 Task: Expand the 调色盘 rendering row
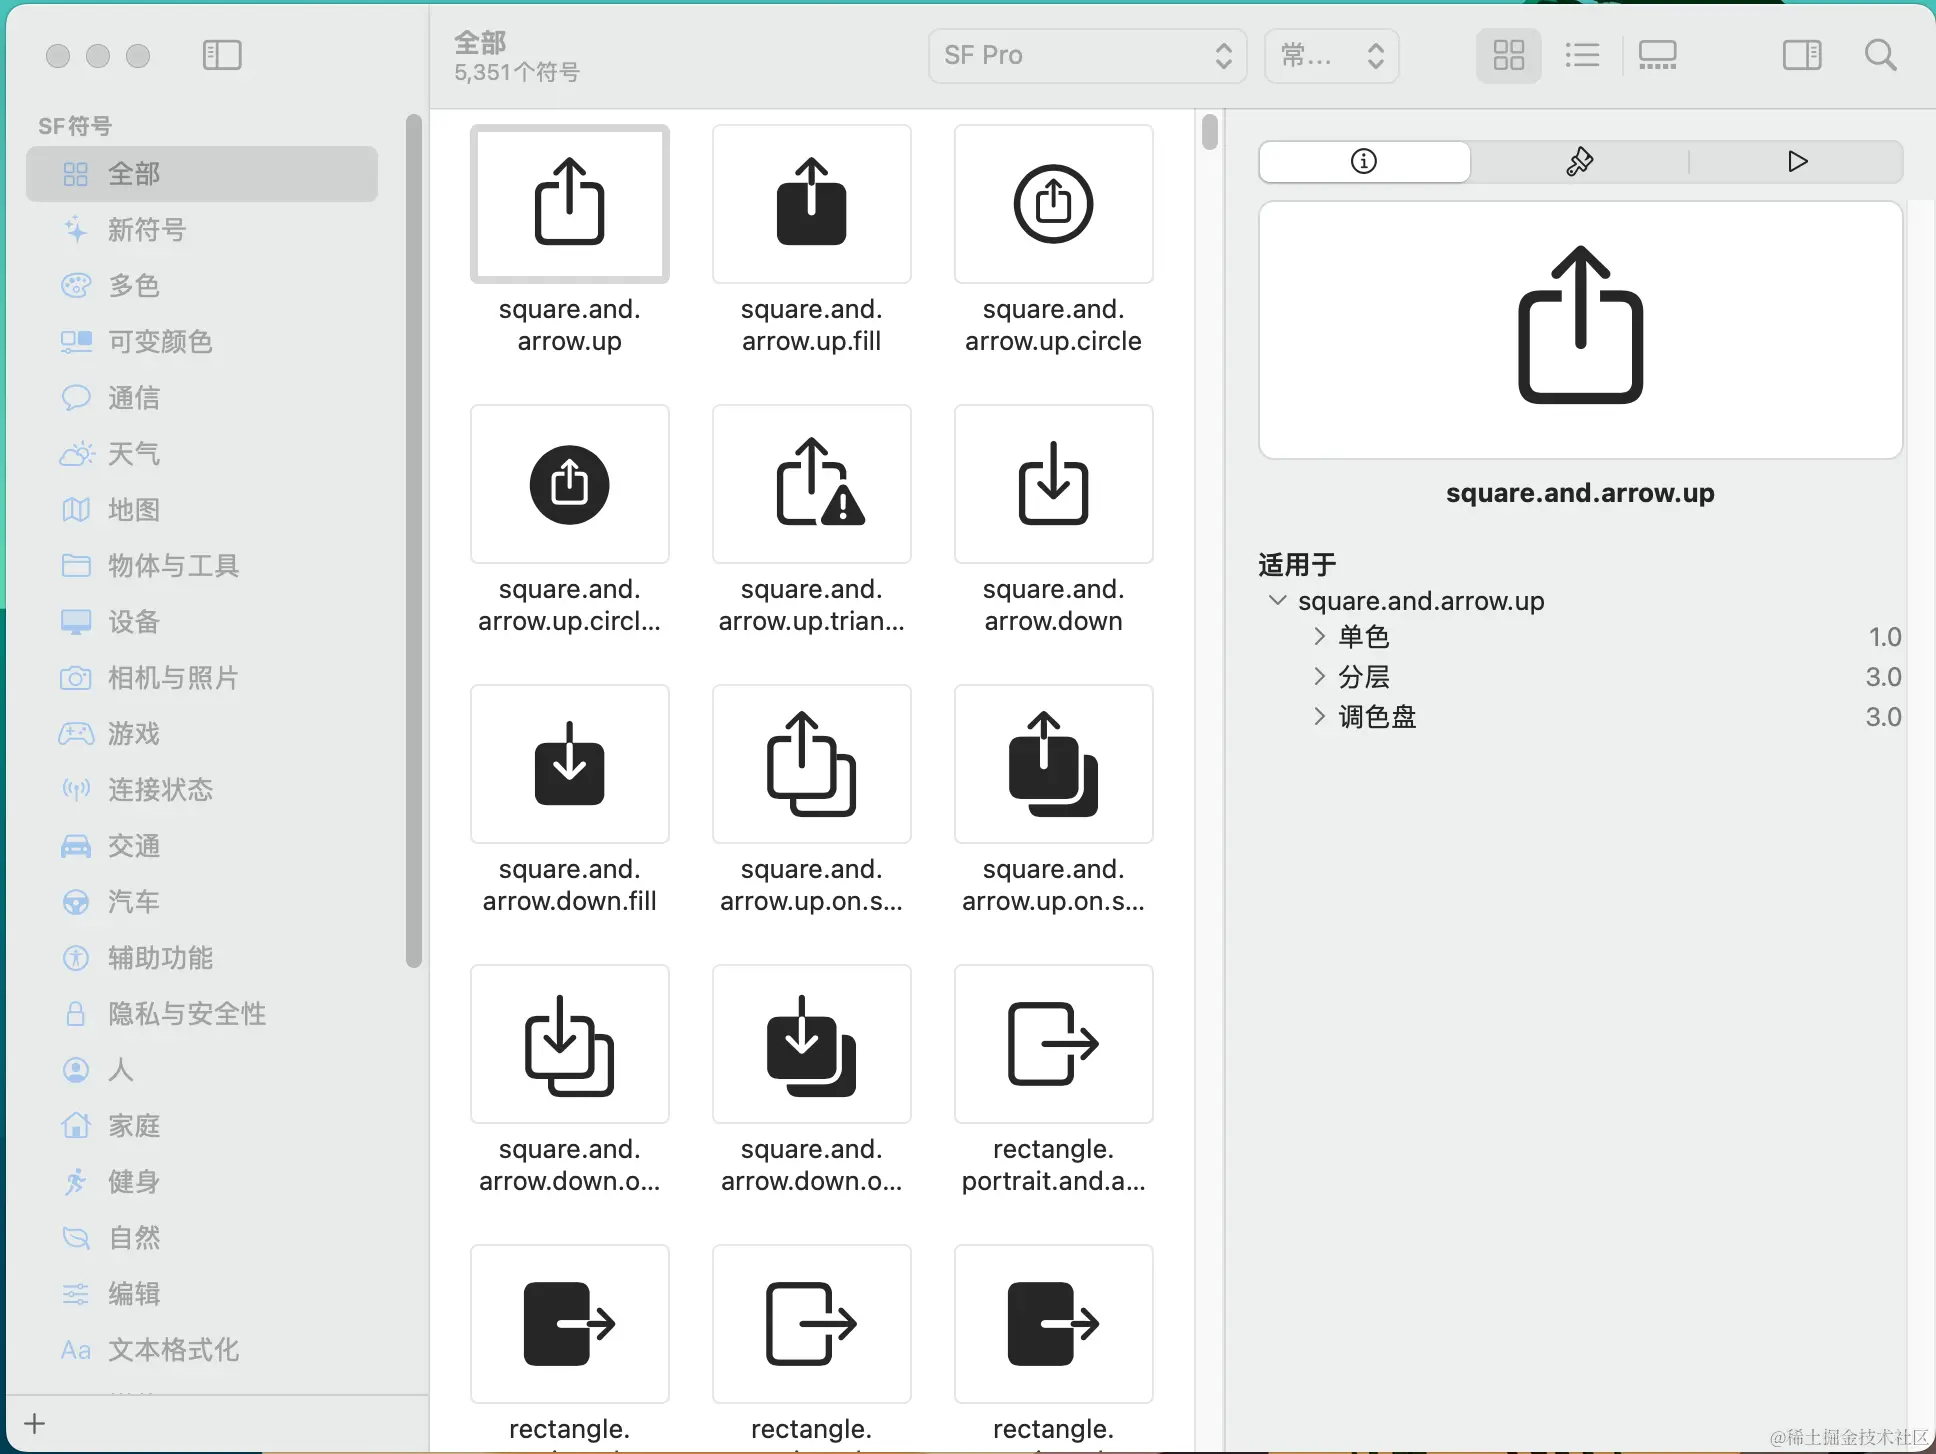click(1319, 716)
